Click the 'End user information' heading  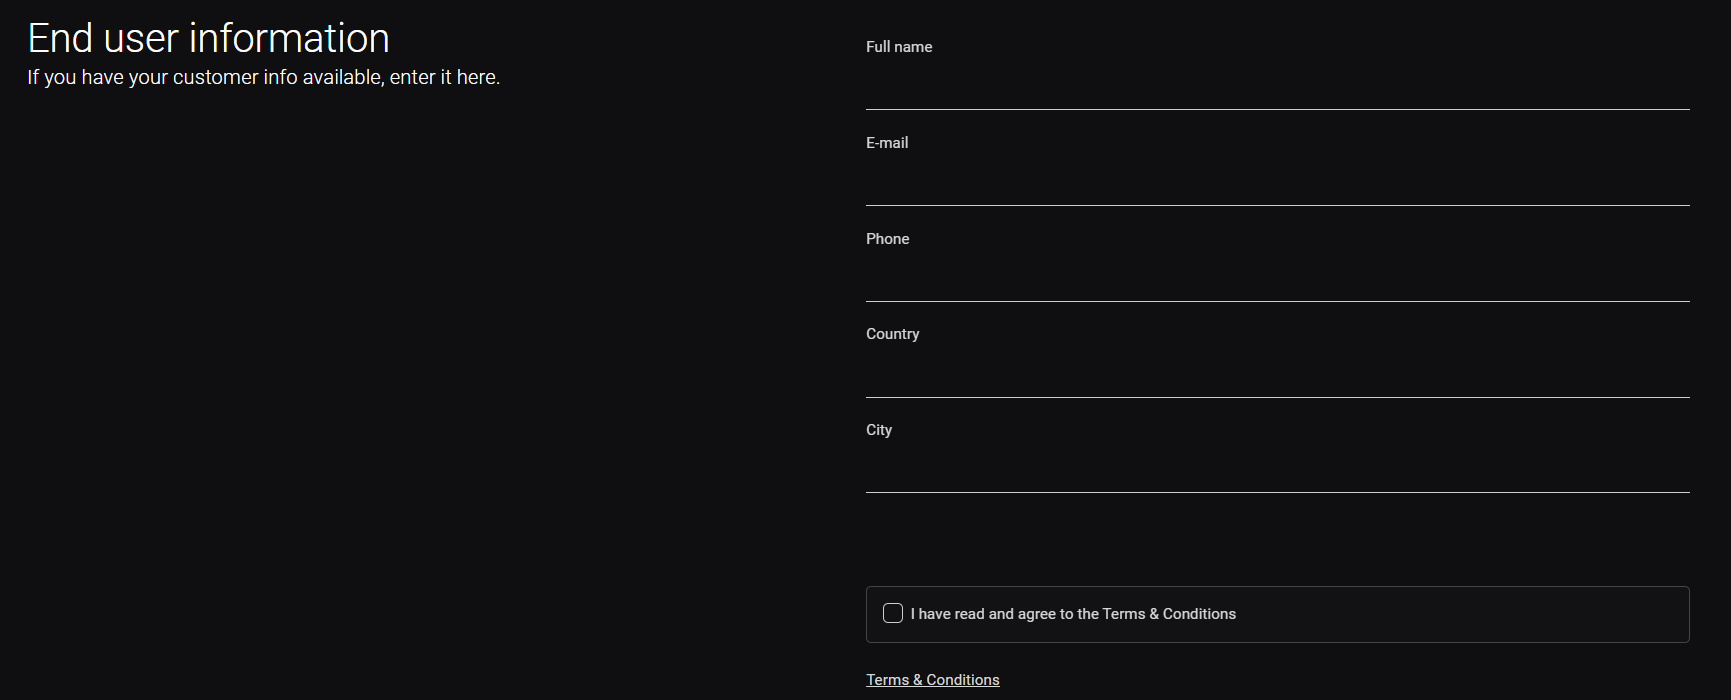[x=208, y=38]
